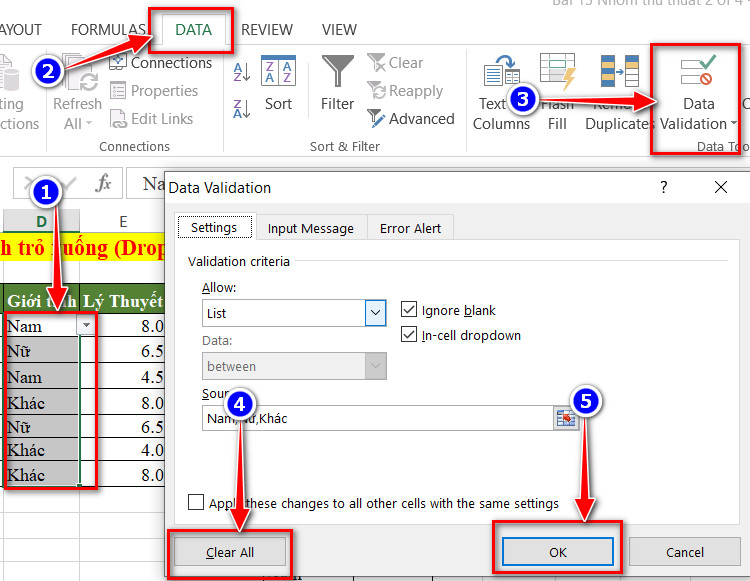Image resolution: width=750 pixels, height=581 pixels.
Task: Click the OK button
Action: click(x=558, y=552)
